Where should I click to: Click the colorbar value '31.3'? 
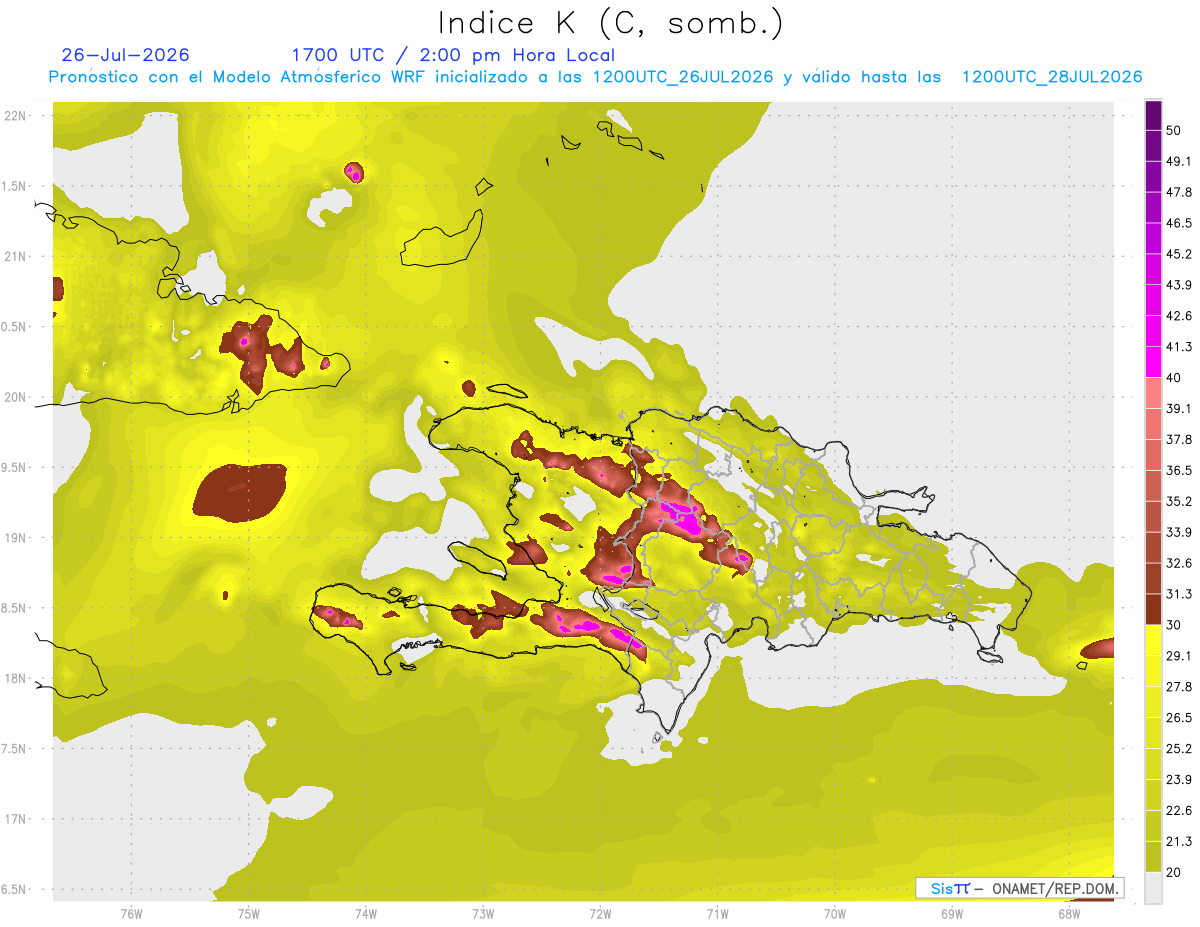click(1179, 594)
